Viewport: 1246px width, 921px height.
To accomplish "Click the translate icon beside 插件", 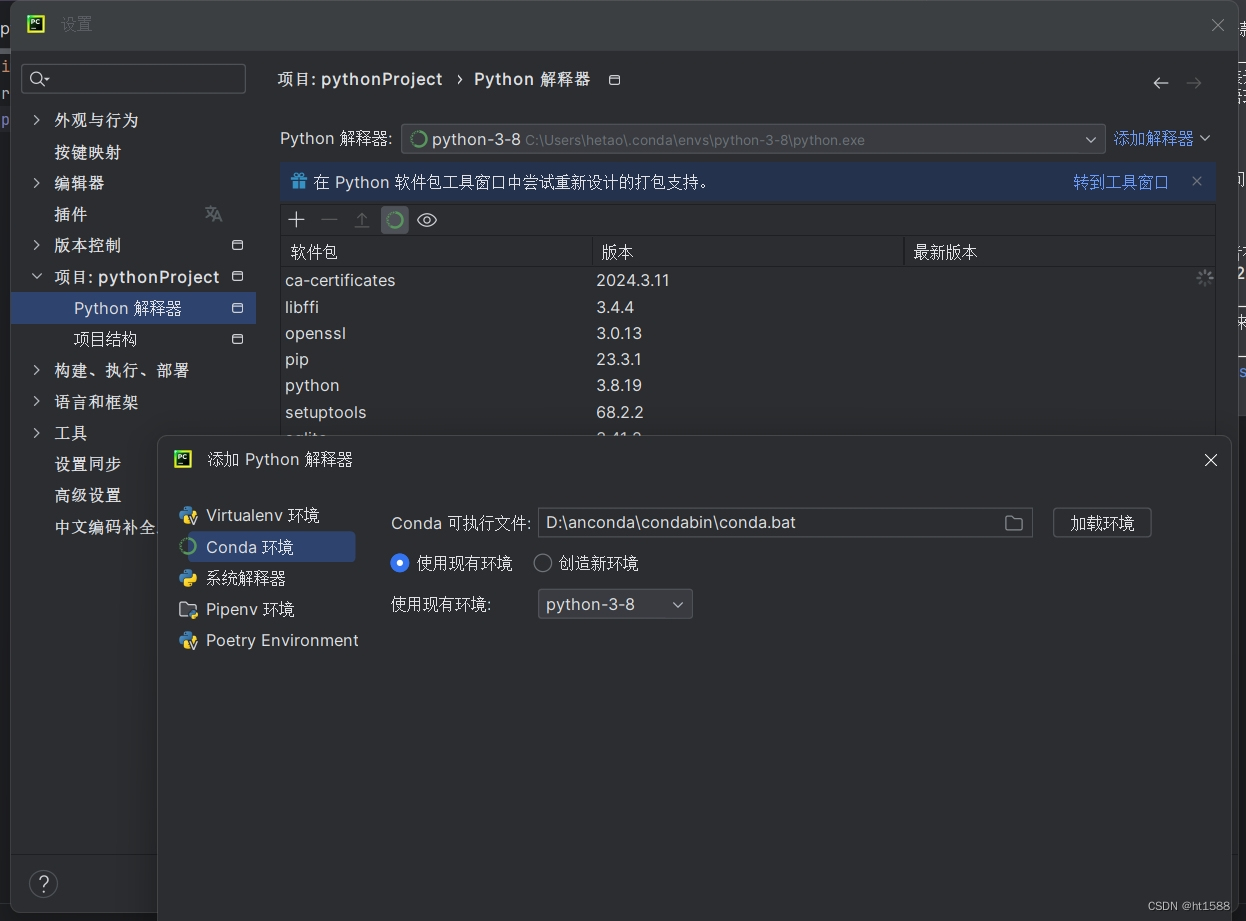I will [x=213, y=214].
